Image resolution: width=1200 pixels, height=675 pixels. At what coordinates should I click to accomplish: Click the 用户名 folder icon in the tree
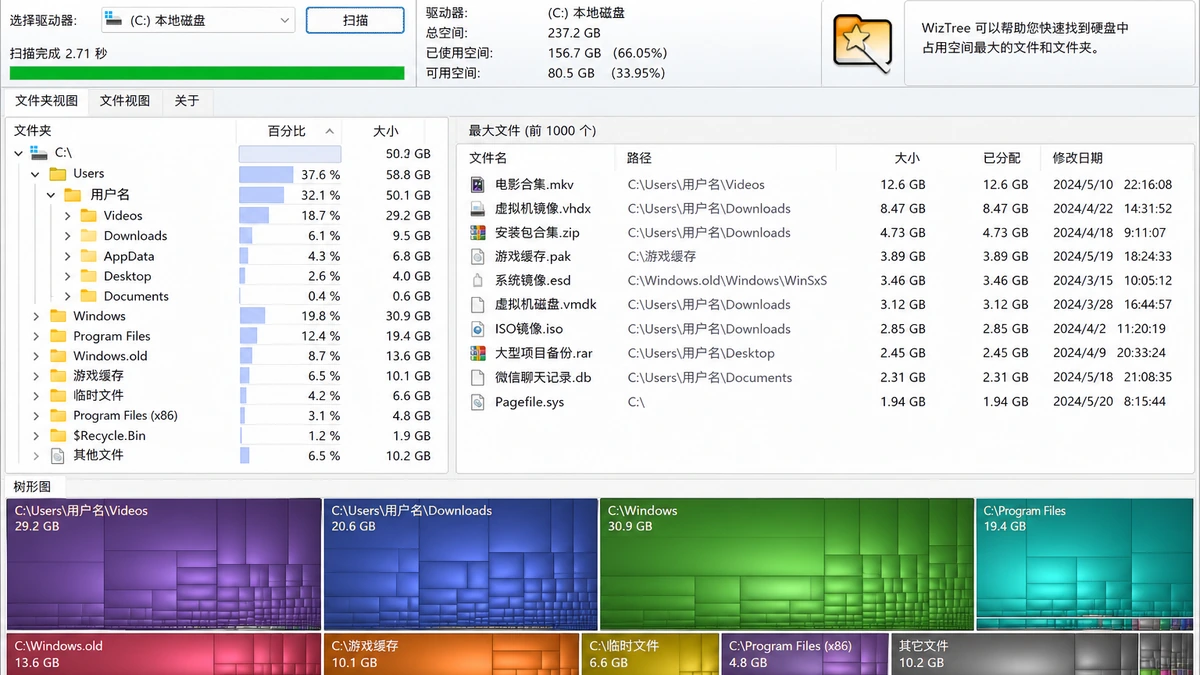coord(73,195)
